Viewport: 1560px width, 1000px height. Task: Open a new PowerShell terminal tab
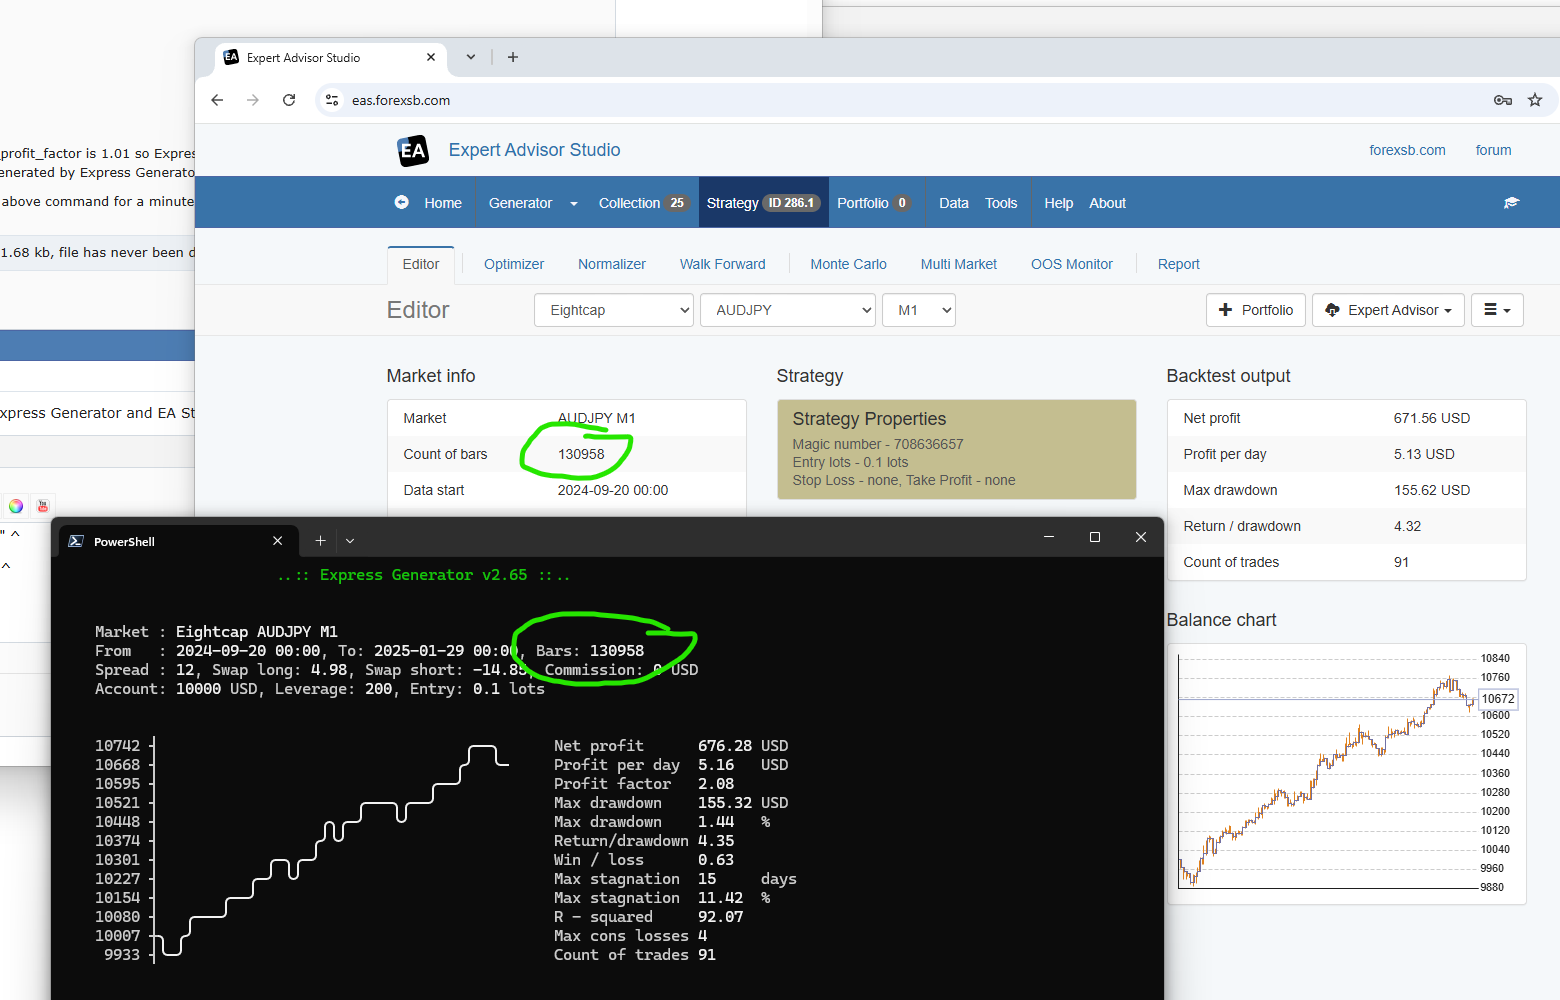point(321,541)
